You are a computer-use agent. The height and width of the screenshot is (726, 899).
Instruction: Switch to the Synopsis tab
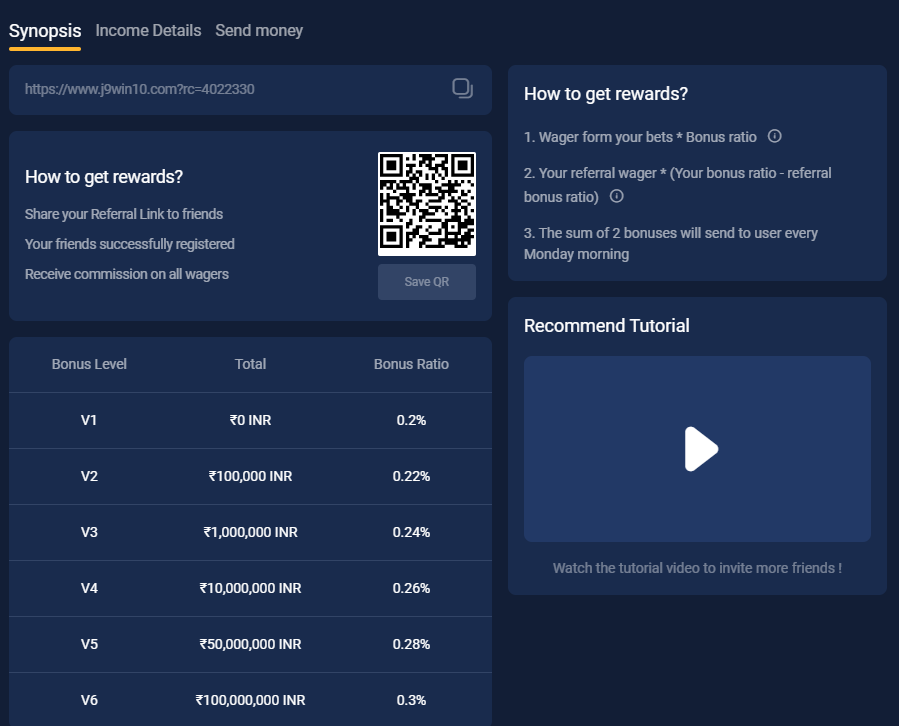tap(45, 31)
